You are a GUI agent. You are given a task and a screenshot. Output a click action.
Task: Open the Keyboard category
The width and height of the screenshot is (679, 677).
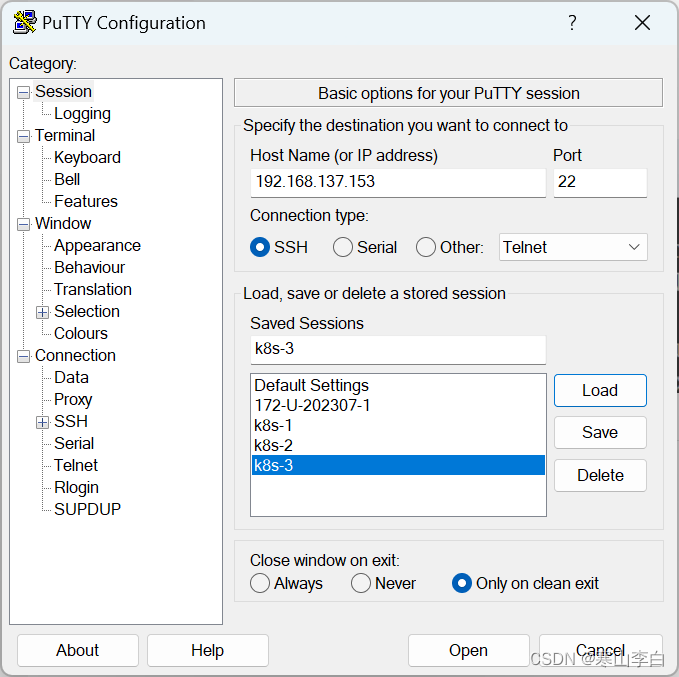pyautogui.click(x=87, y=158)
